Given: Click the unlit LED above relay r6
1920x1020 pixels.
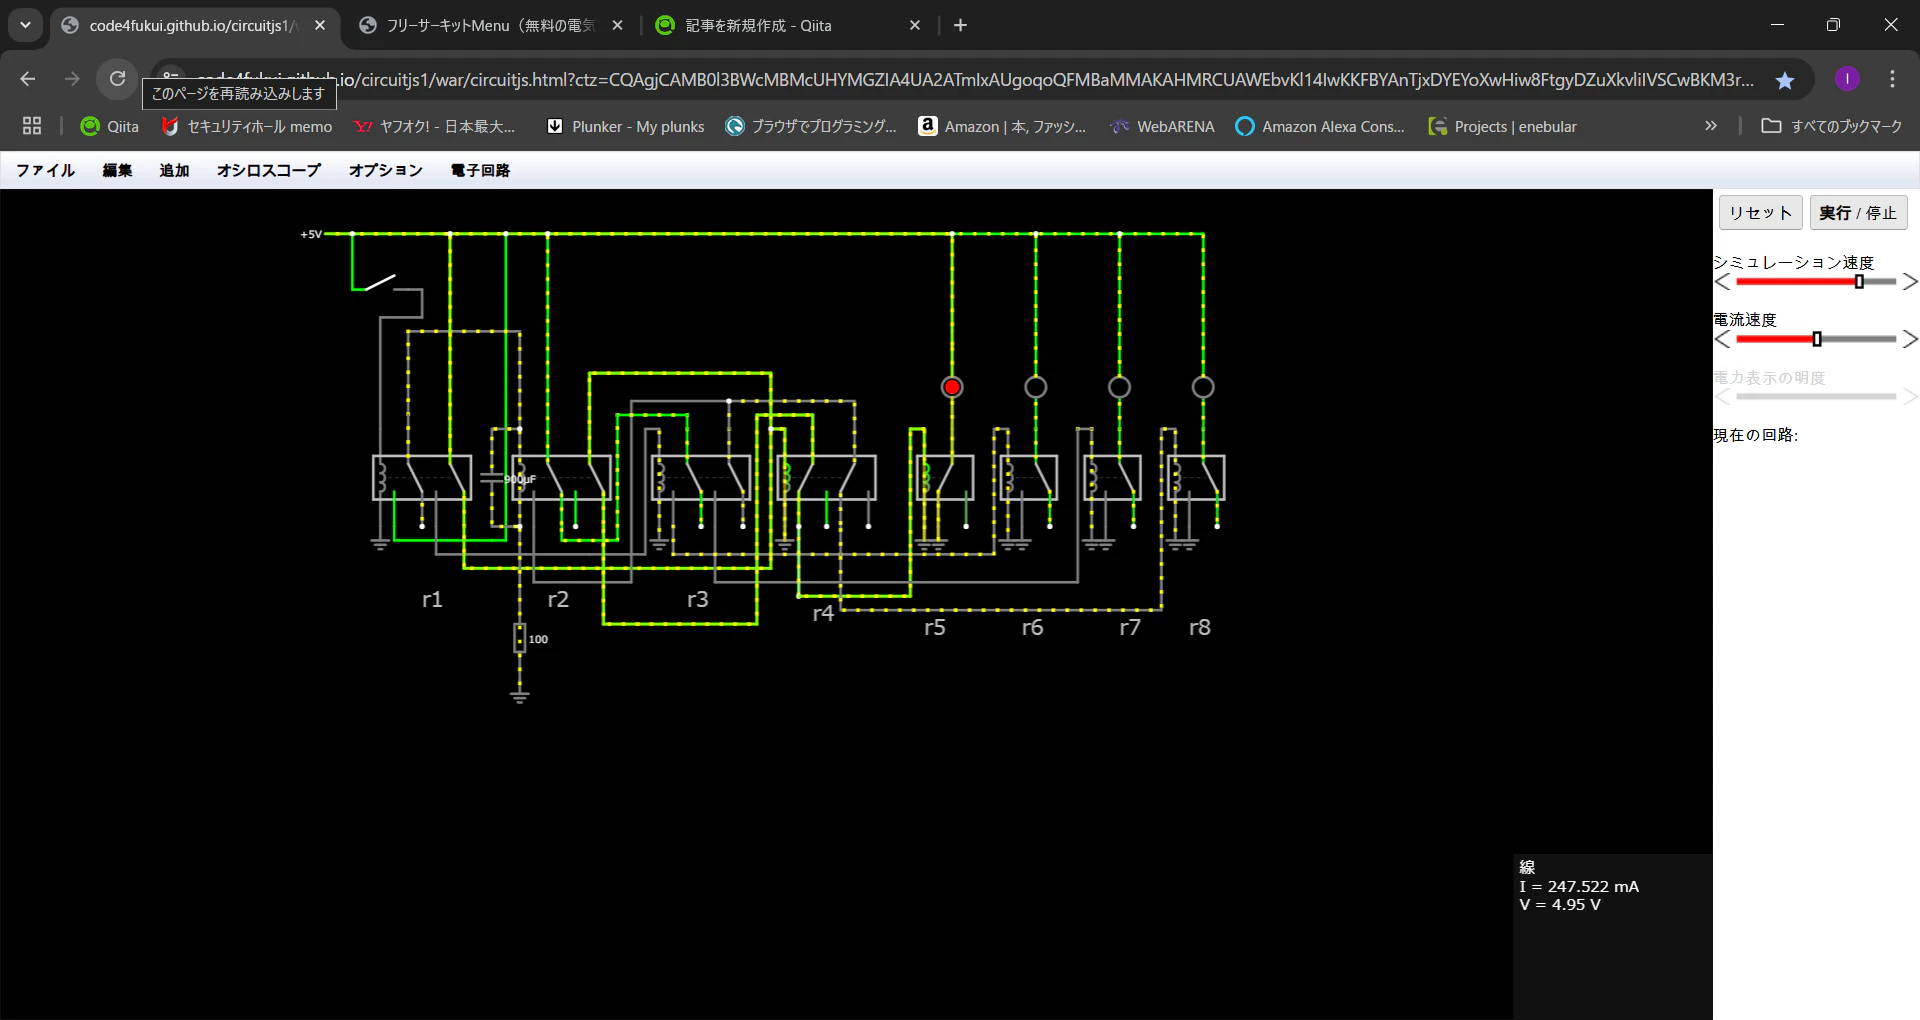Looking at the screenshot, I should [x=1036, y=387].
